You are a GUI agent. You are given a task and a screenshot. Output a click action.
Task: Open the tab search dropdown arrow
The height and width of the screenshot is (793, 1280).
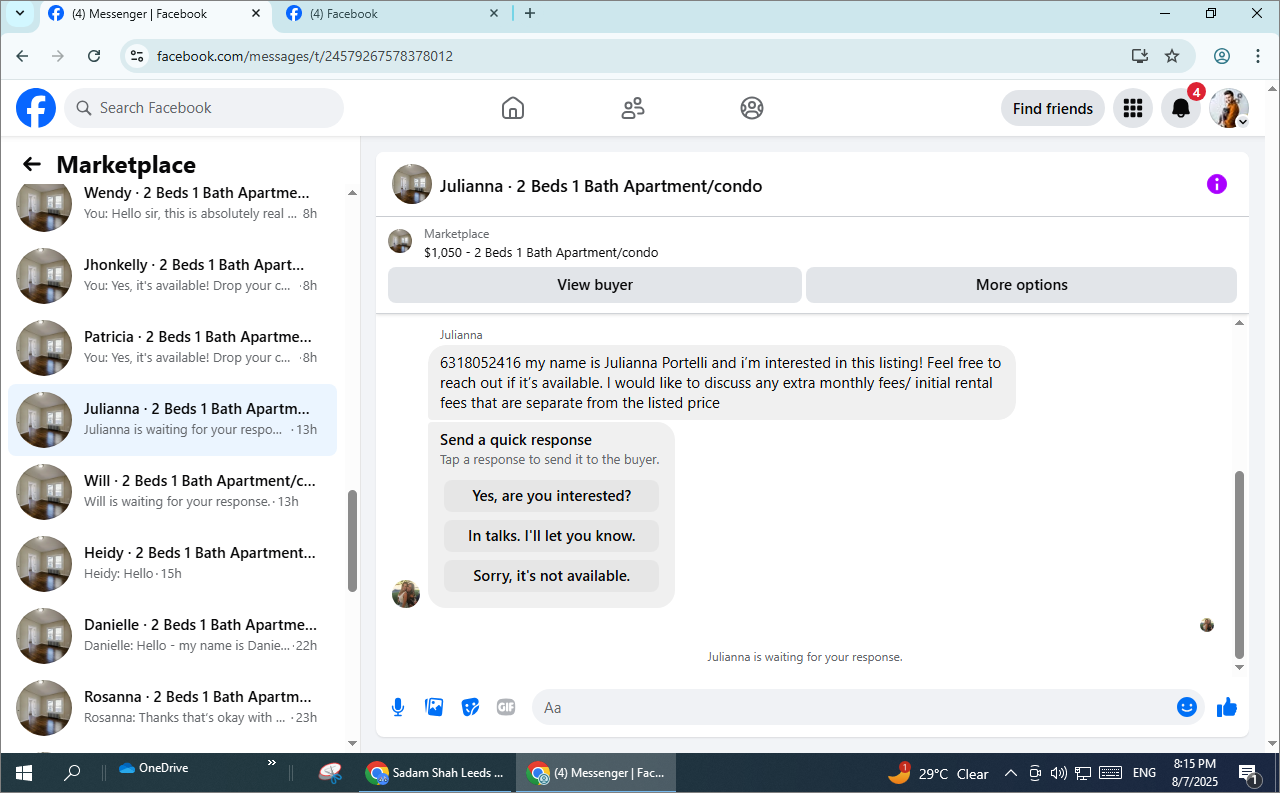(19, 14)
